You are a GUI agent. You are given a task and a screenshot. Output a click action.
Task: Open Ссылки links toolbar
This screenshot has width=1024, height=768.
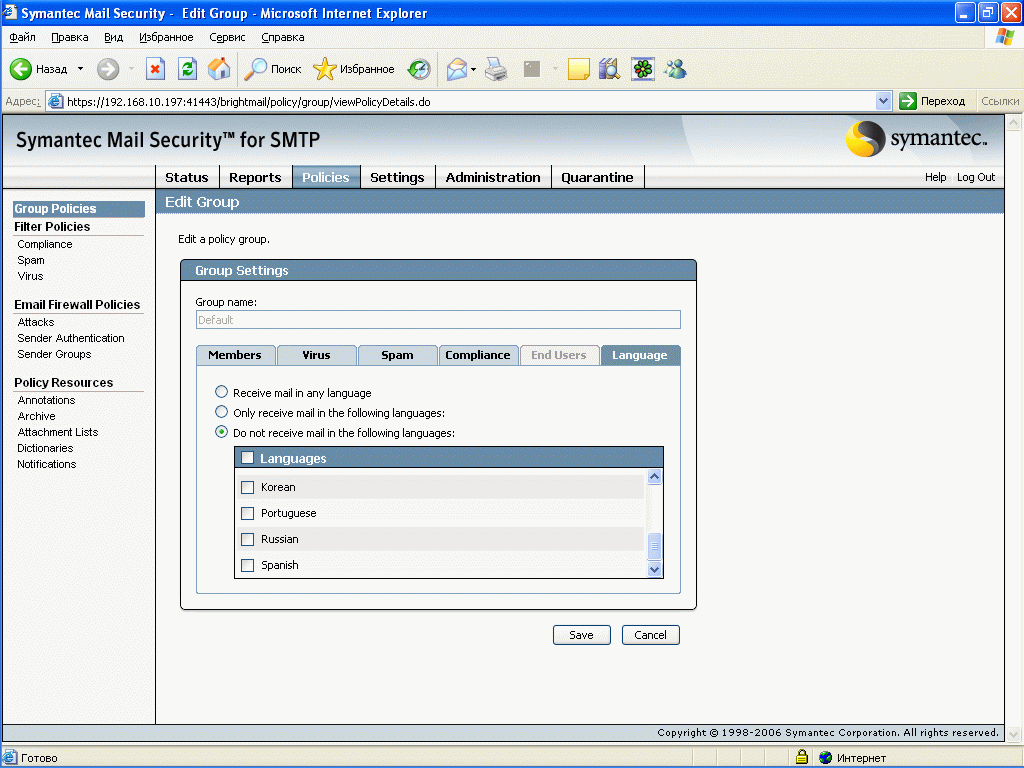(1000, 101)
